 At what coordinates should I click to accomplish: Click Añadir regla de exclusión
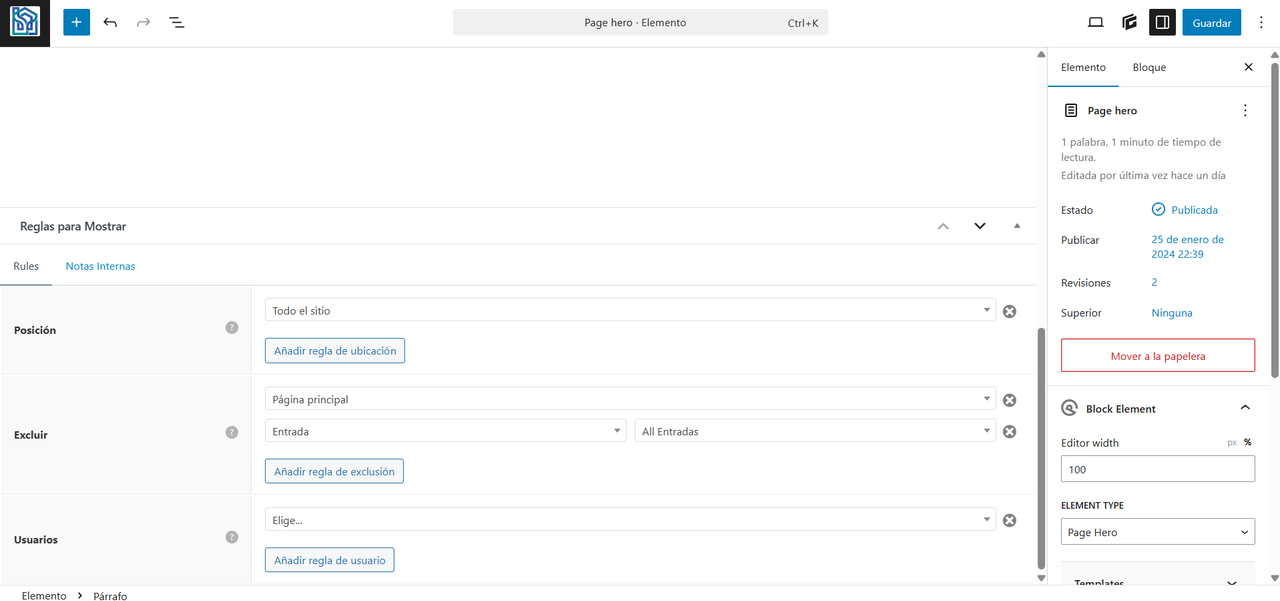click(x=334, y=471)
